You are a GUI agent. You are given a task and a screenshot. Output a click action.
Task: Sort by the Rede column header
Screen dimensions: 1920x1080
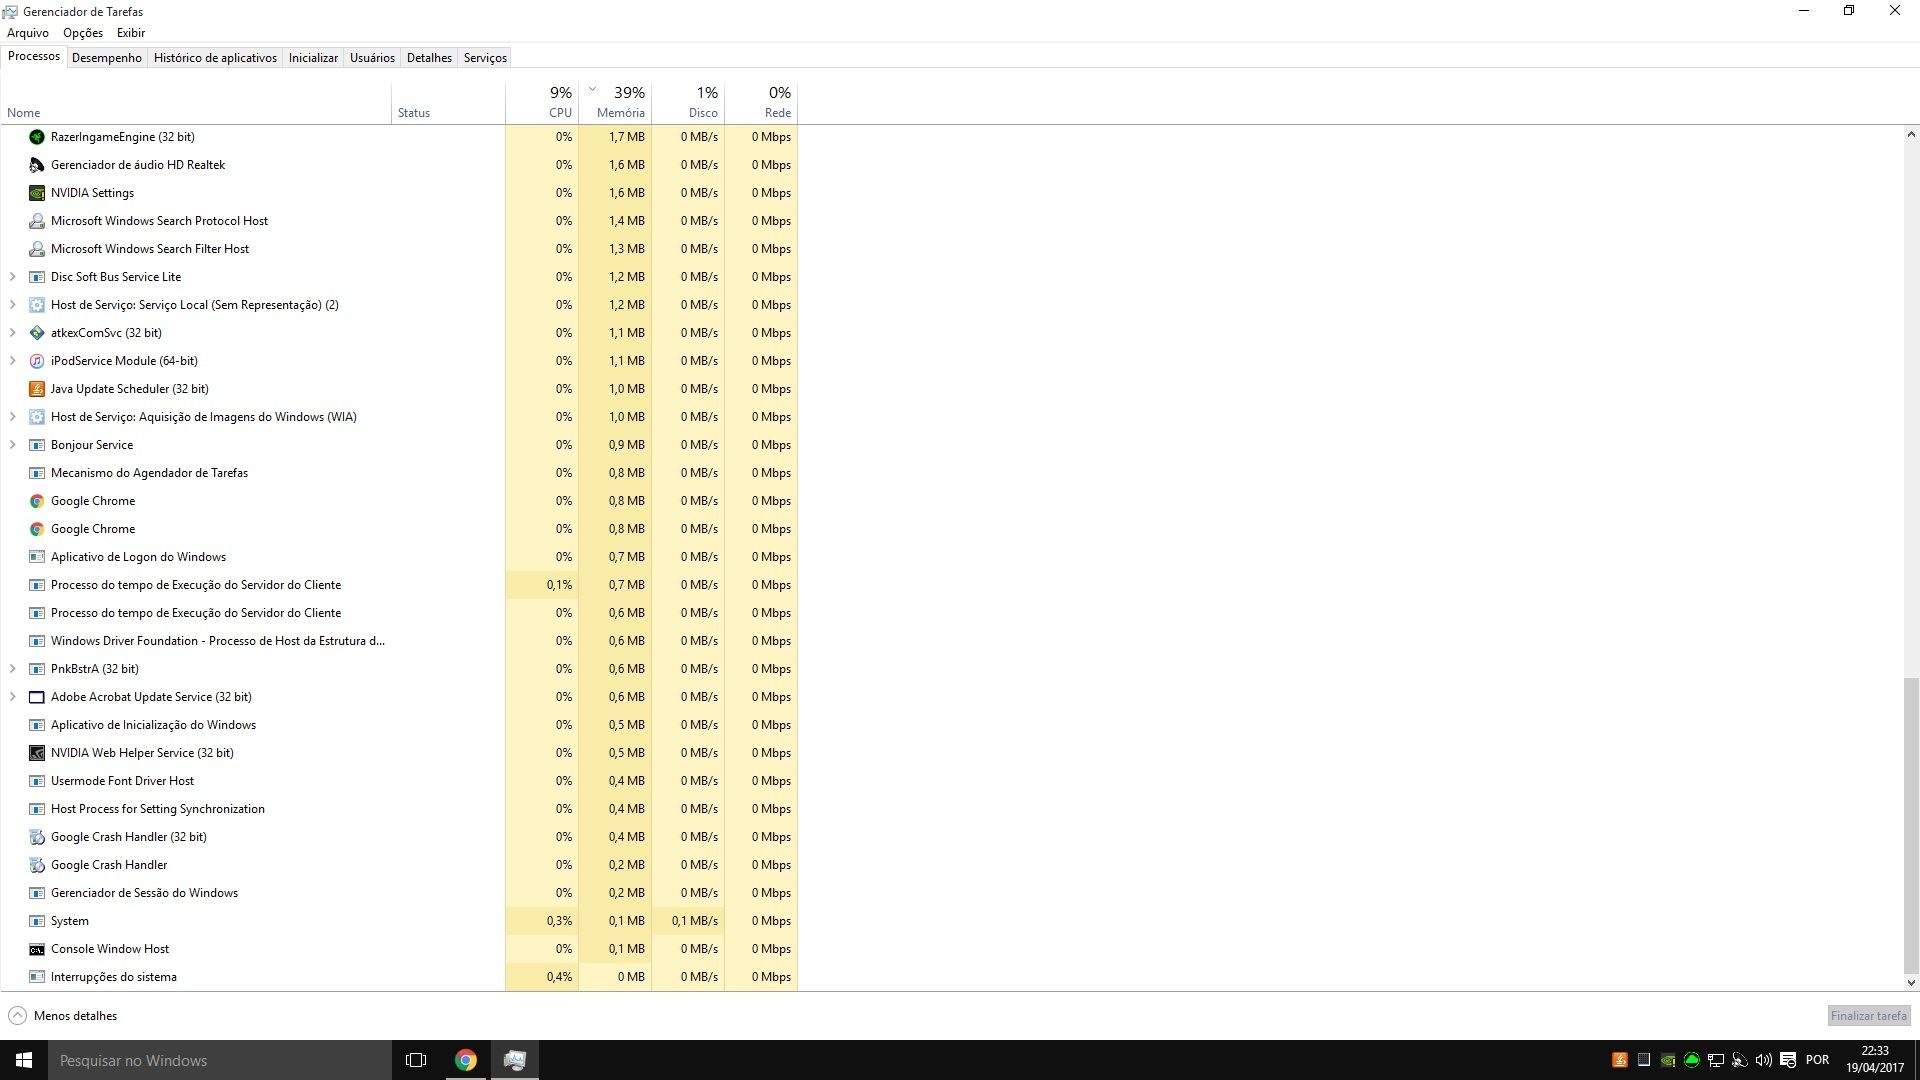[761, 102]
